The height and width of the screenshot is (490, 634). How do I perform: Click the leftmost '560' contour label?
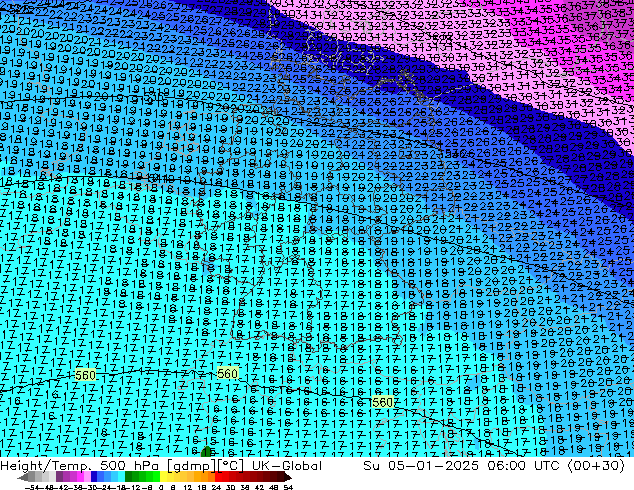pyautogui.click(x=85, y=375)
